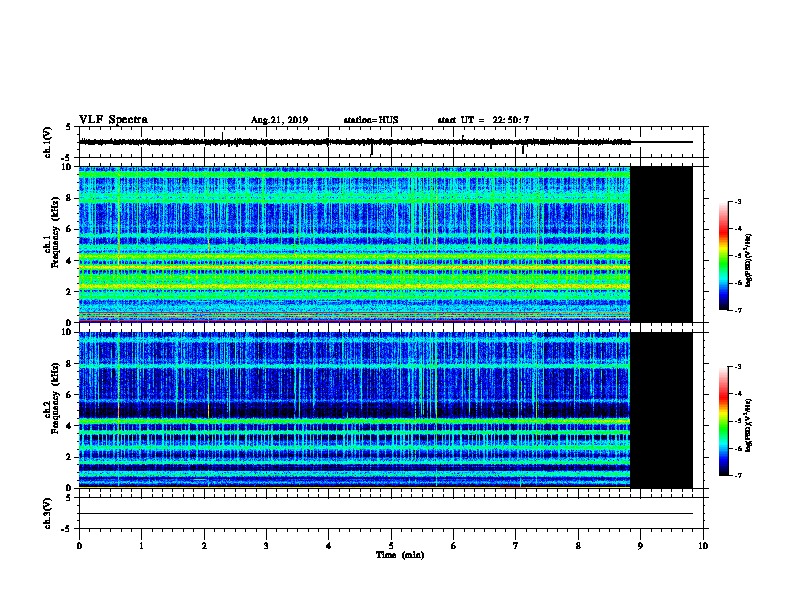This screenshot has height=612, width=792.
Task: Select the date label "Aug.21, 2019"
Action: coord(279,120)
